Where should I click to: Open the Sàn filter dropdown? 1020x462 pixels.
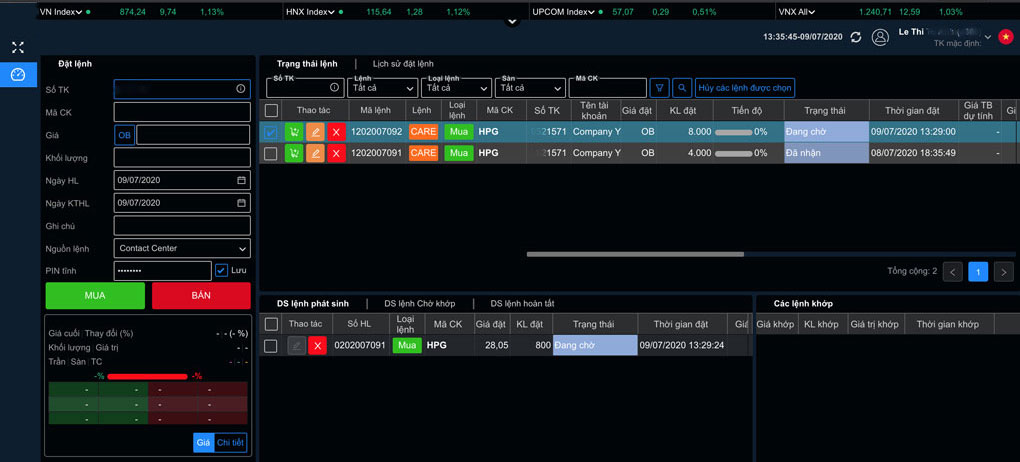[x=530, y=88]
